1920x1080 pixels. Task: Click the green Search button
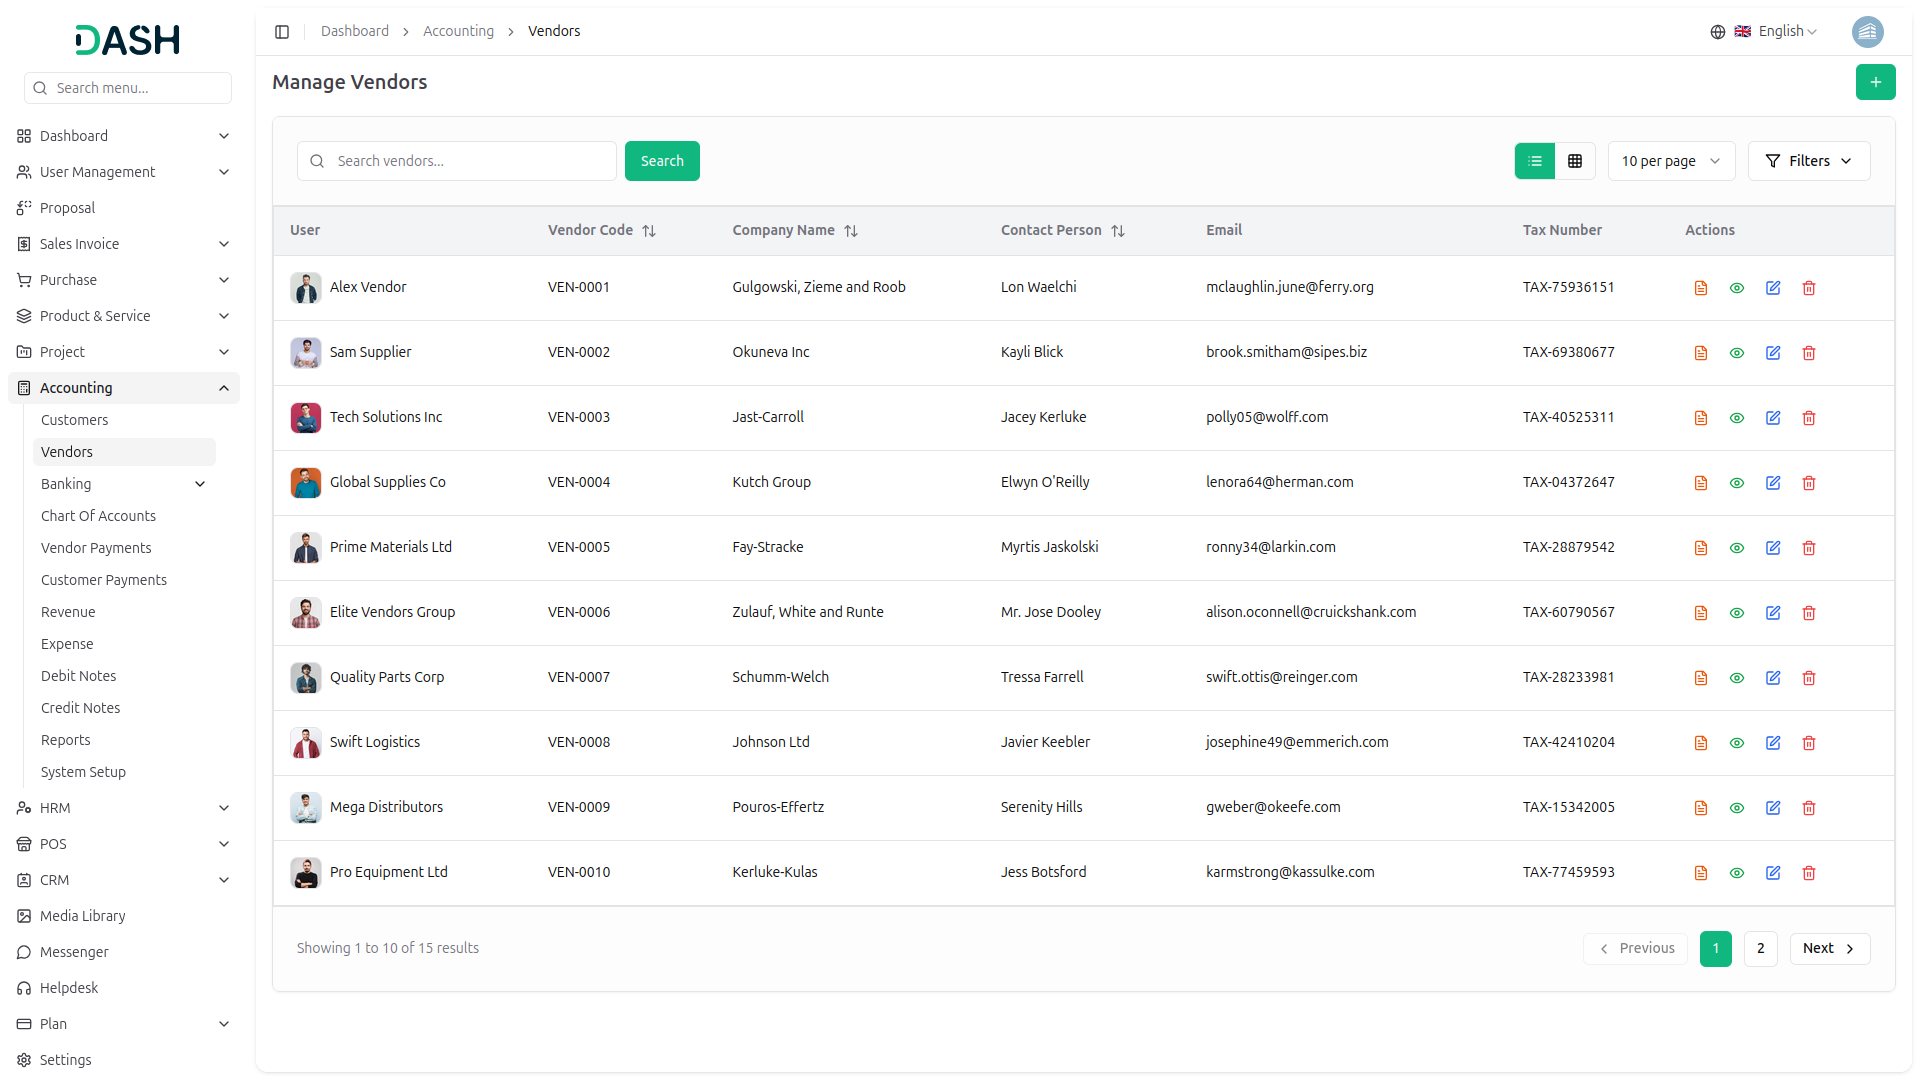click(x=661, y=161)
